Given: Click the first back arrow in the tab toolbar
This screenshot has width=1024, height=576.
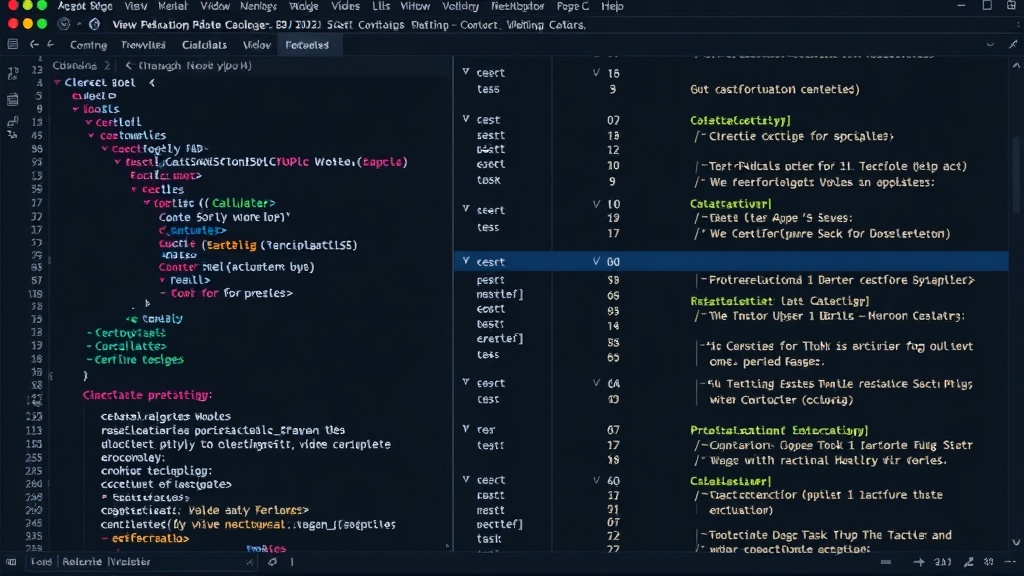Looking at the screenshot, I should point(34,44).
